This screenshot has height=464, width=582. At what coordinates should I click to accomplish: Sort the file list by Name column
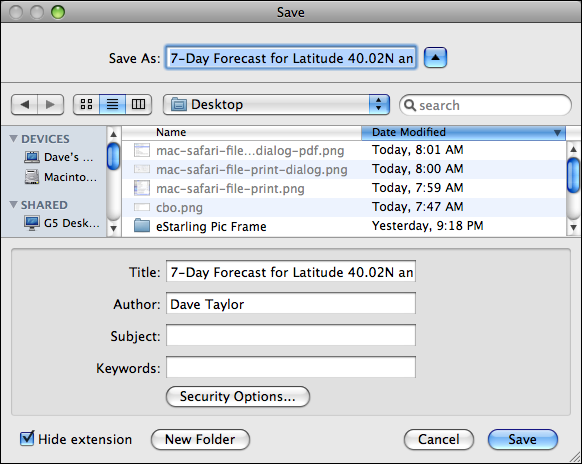[x=242, y=132]
